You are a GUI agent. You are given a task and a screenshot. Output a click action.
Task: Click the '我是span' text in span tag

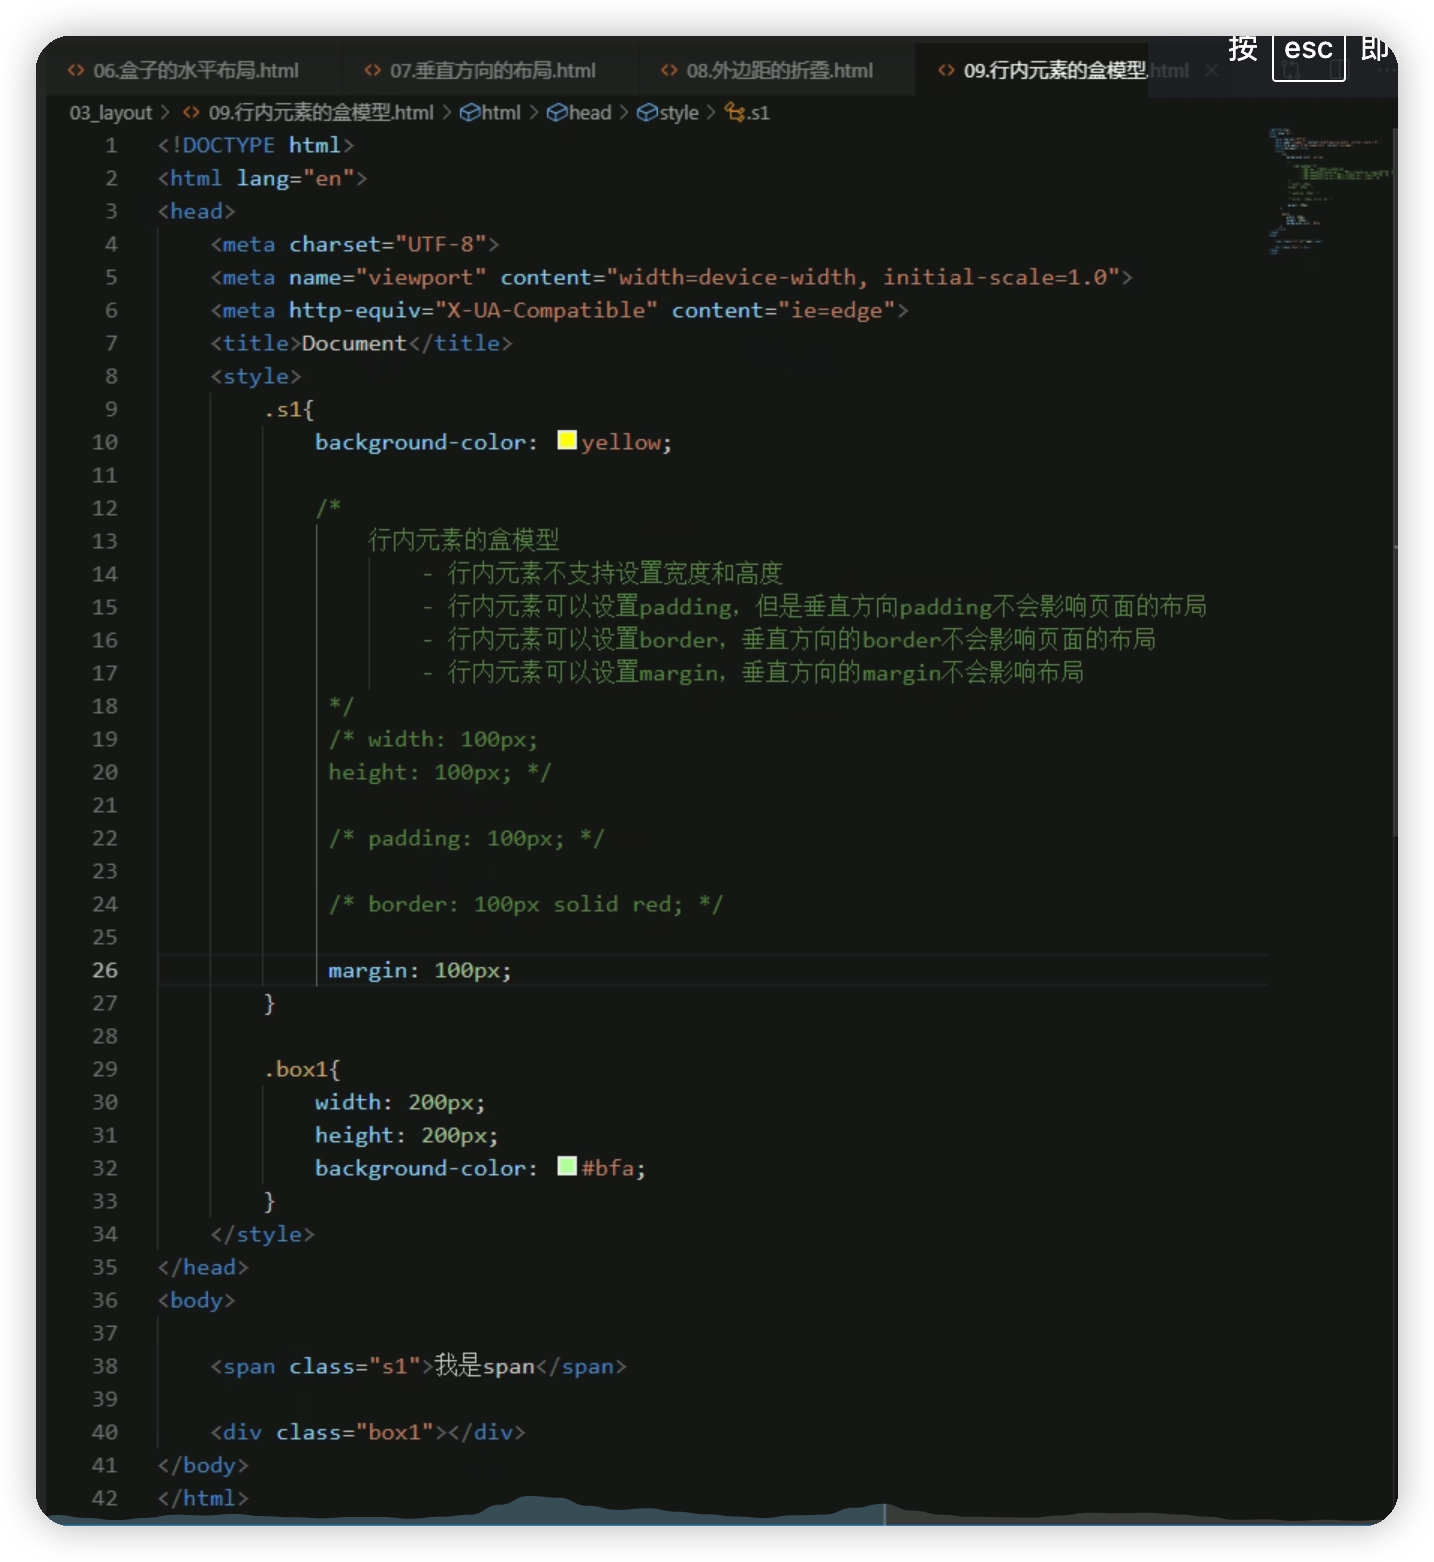485,1366
